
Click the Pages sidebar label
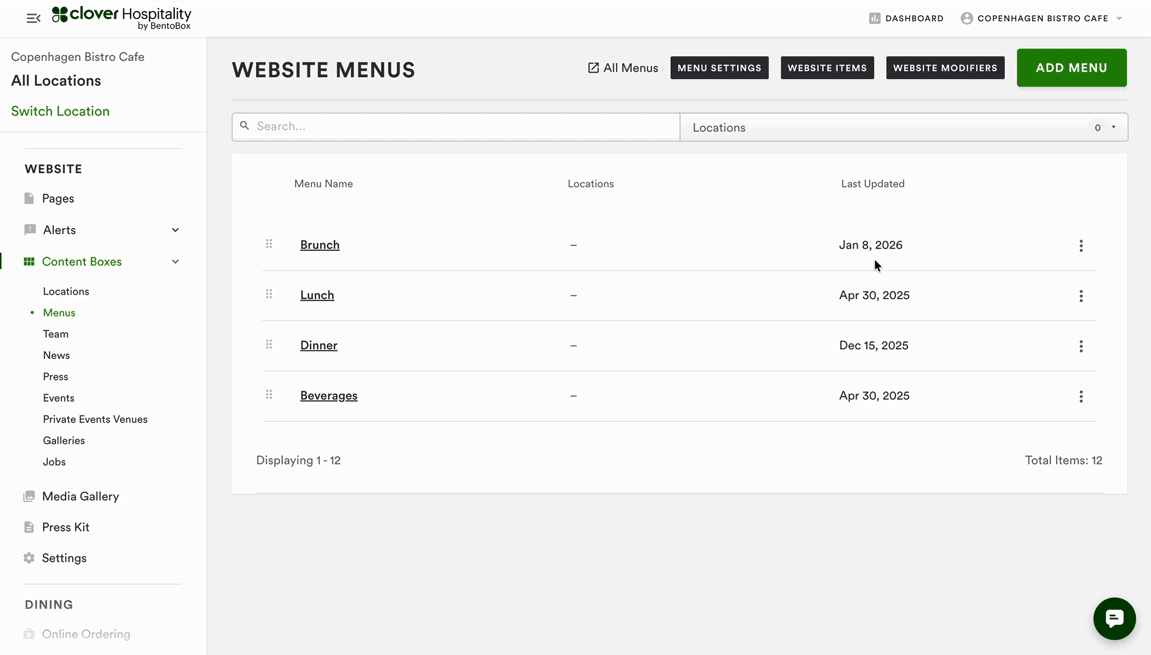(58, 198)
